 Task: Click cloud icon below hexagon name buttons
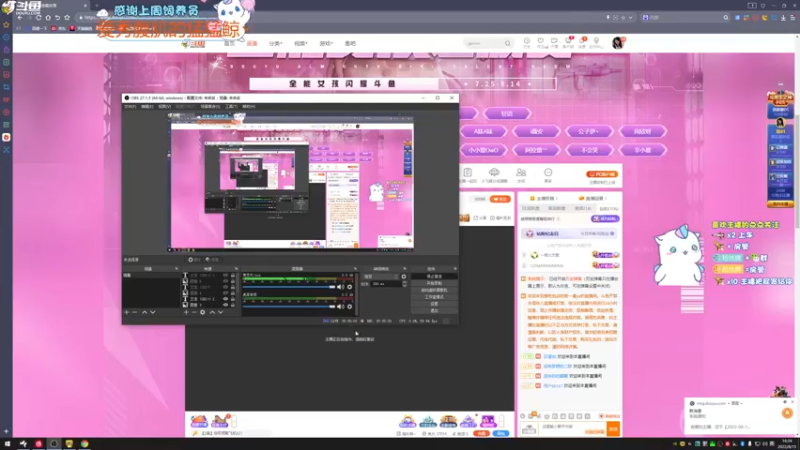click(x=494, y=172)
